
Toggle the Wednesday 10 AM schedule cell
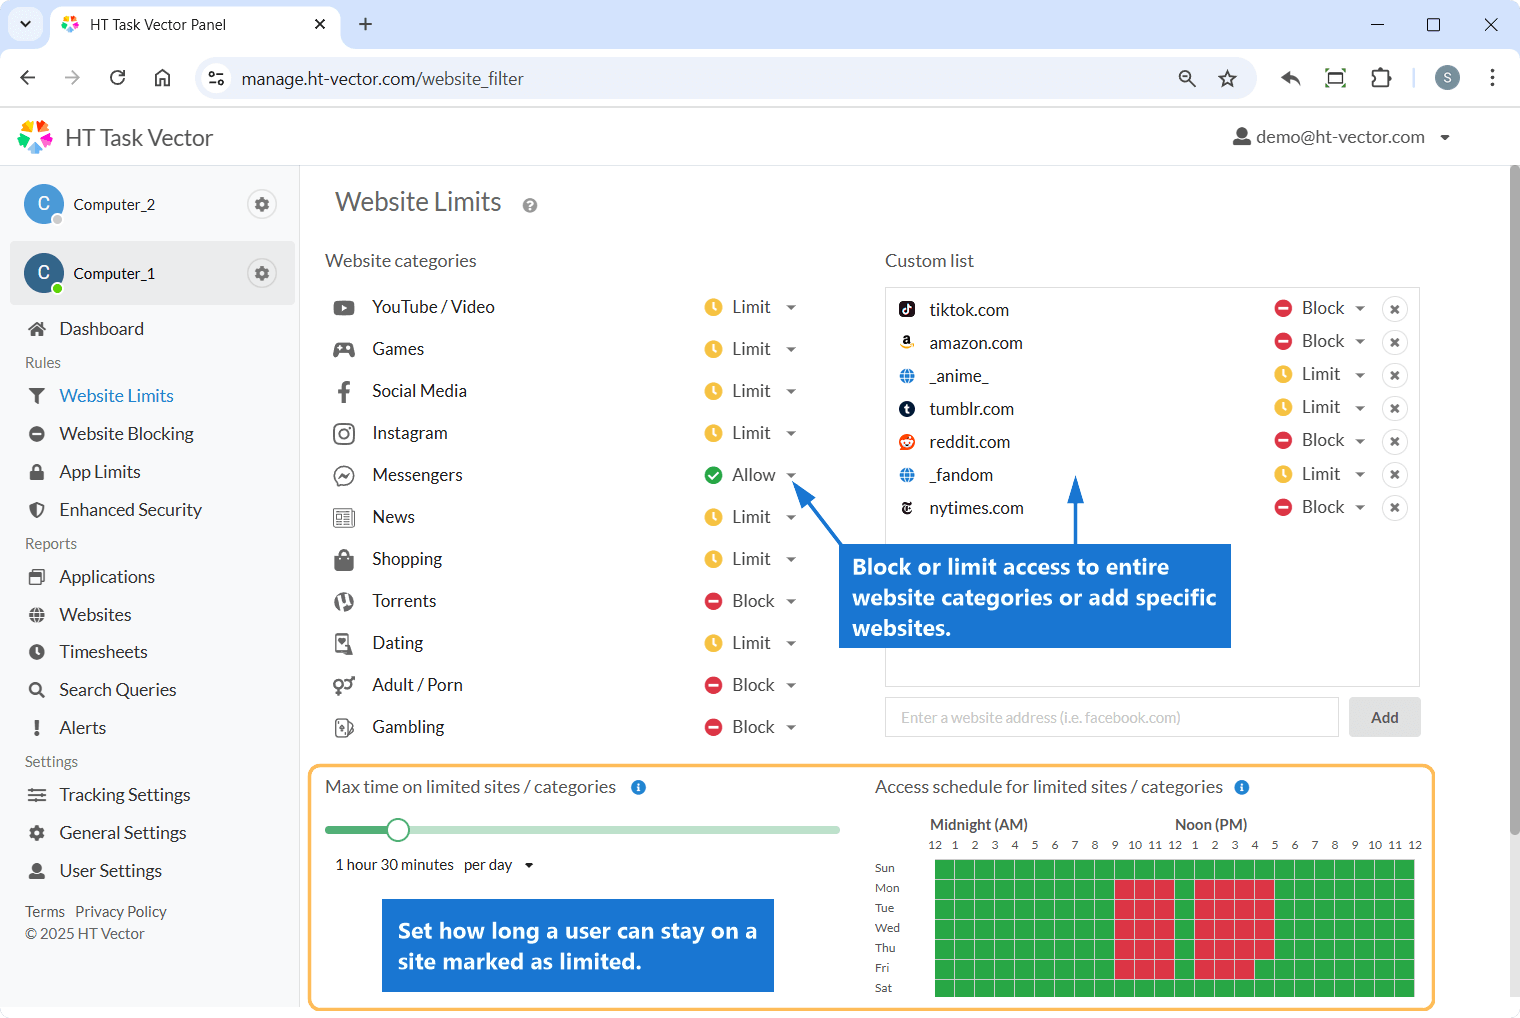coord(1144,928)
